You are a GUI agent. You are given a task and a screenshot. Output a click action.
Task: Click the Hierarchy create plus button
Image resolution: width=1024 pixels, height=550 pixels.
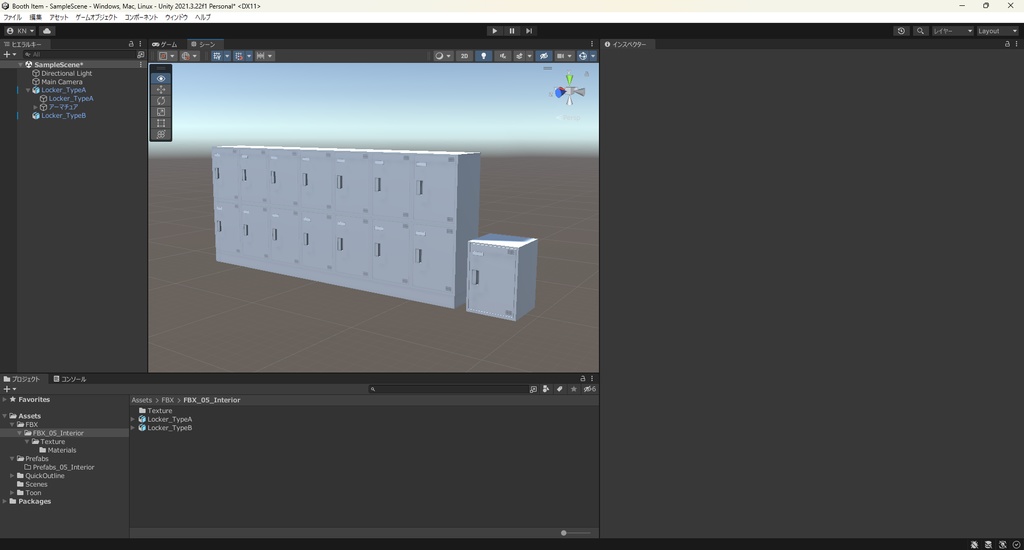coord(9,55)
